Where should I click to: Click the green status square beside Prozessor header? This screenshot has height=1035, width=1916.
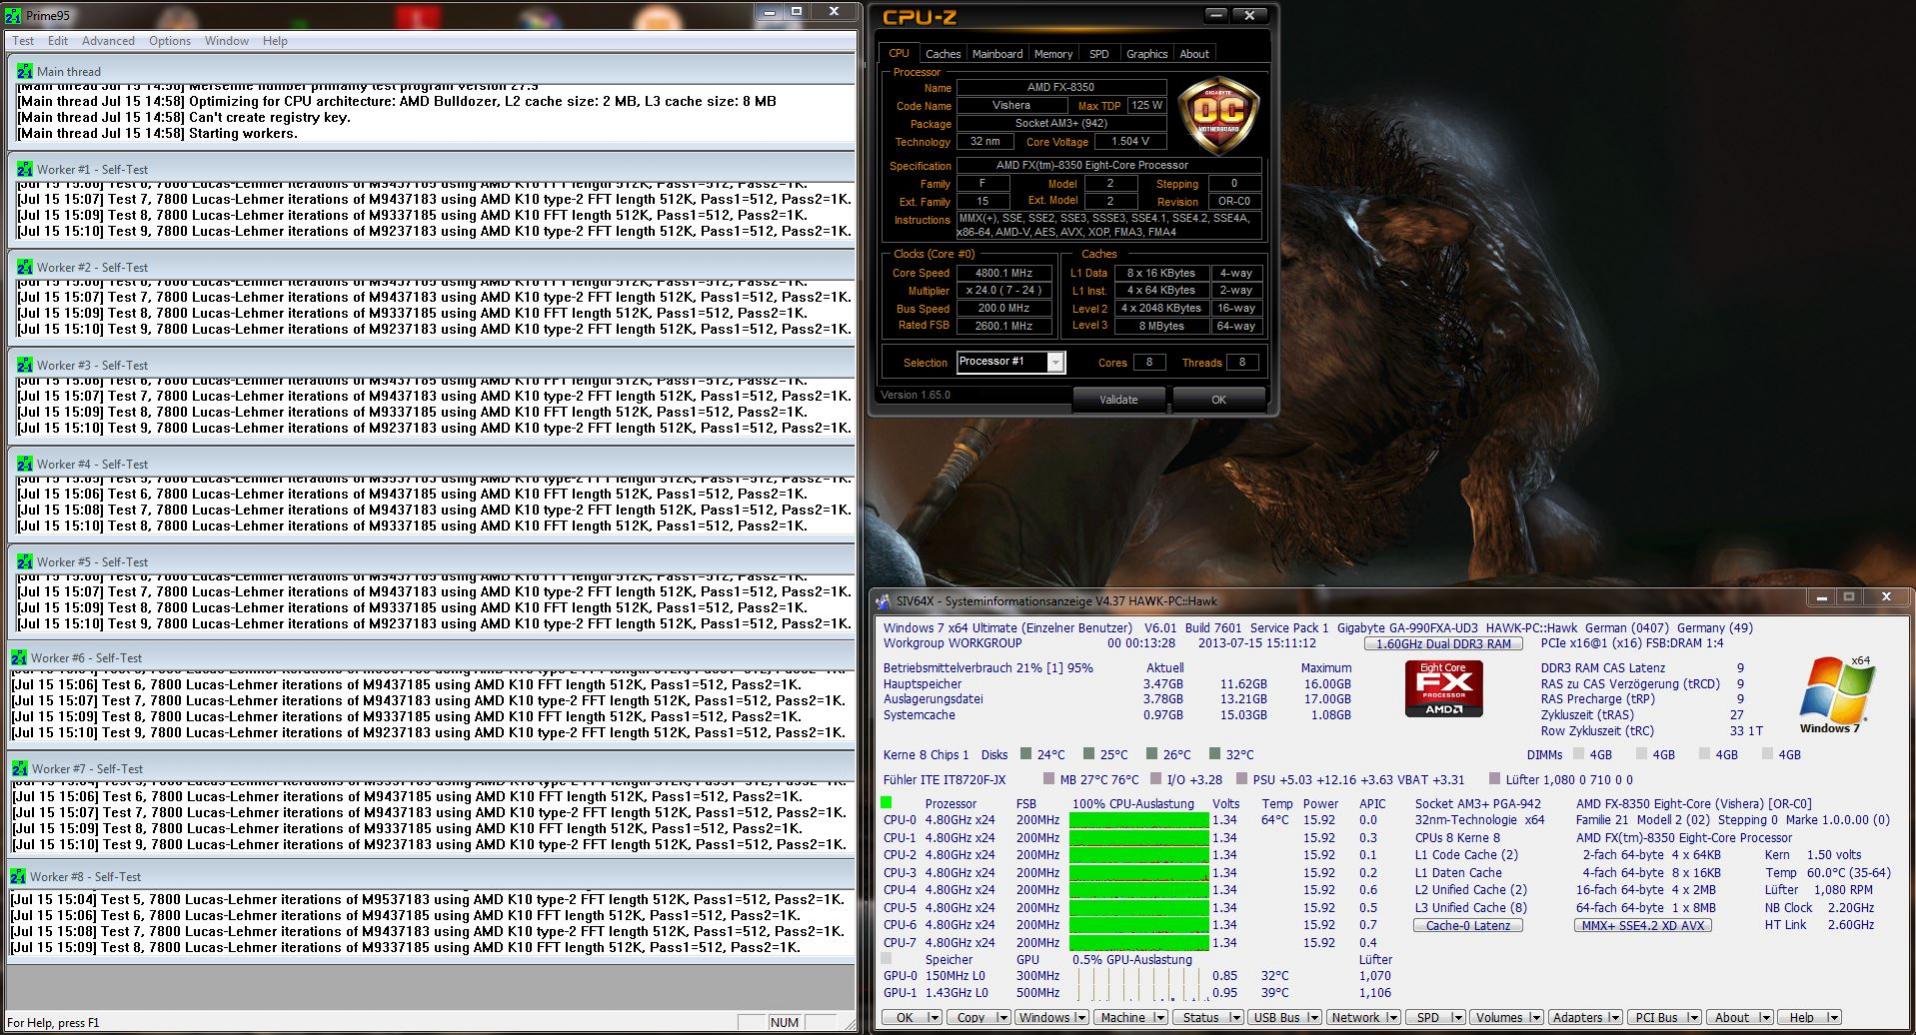coord(886,802)
